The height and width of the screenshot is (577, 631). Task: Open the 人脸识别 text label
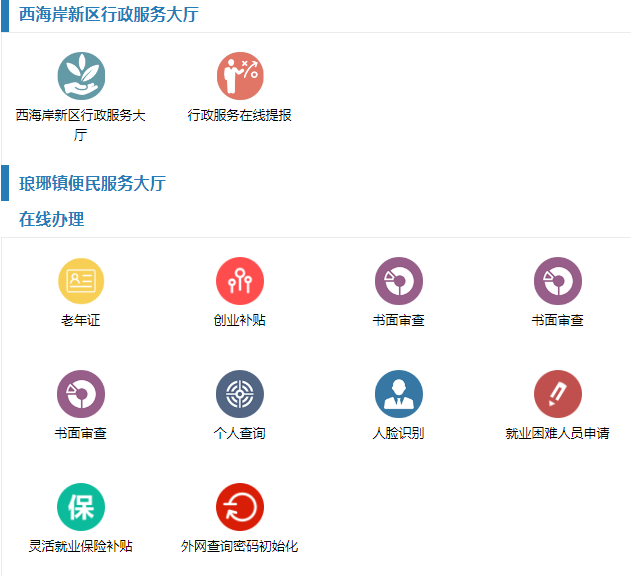(x=399, y=434)
